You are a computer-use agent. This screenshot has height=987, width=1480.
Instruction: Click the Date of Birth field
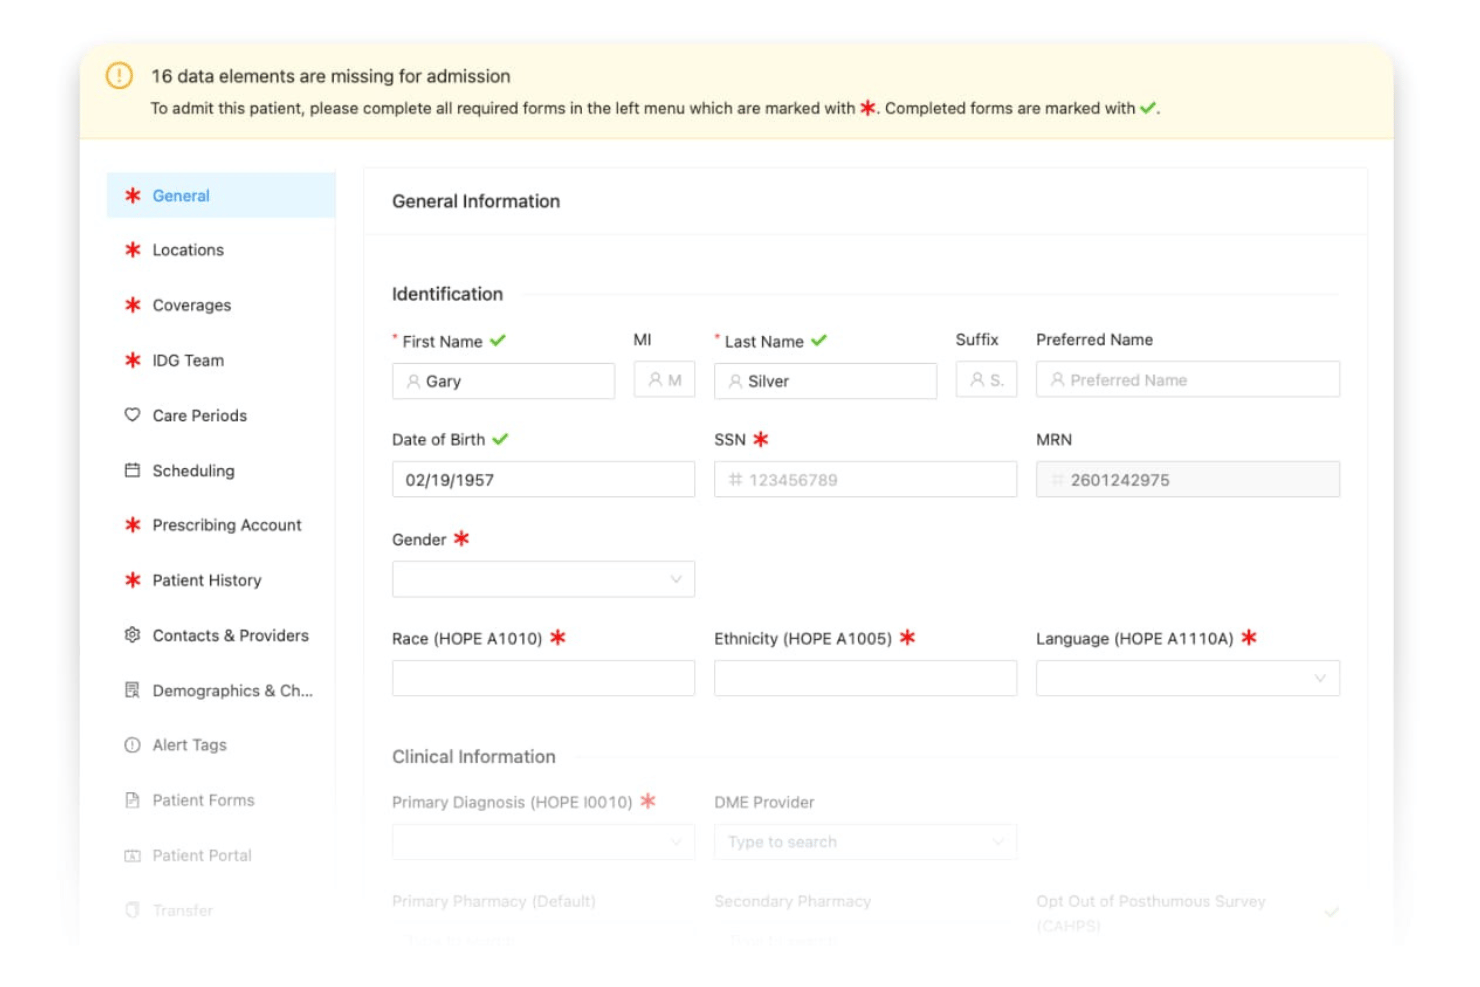coord(543,480)
